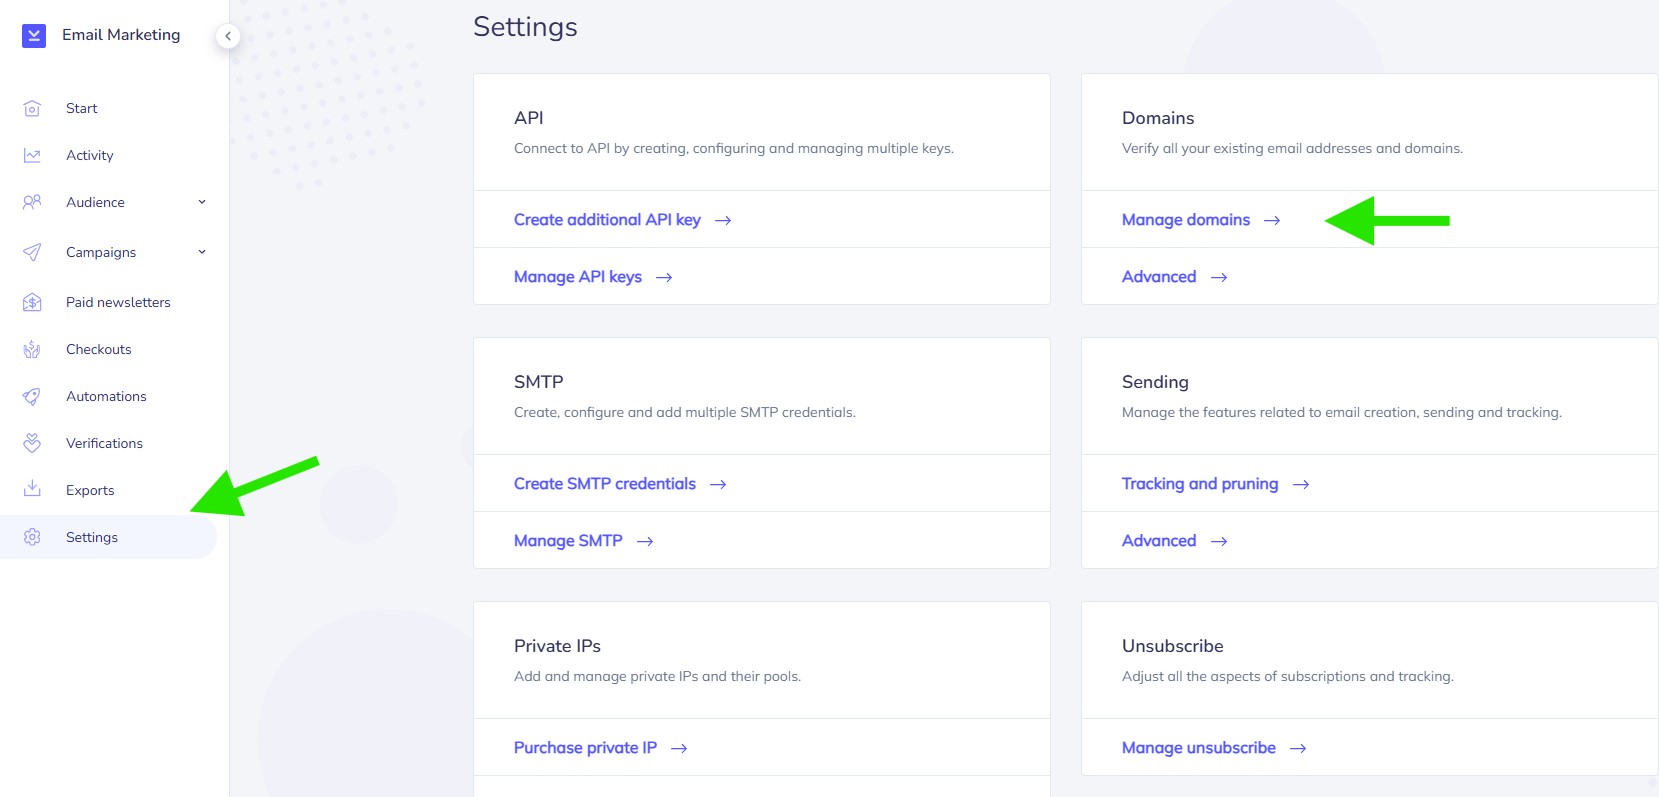Open Tracking and pruning settings
The width and height of the screenshot is (1659, 797).
coord(1200,484)
